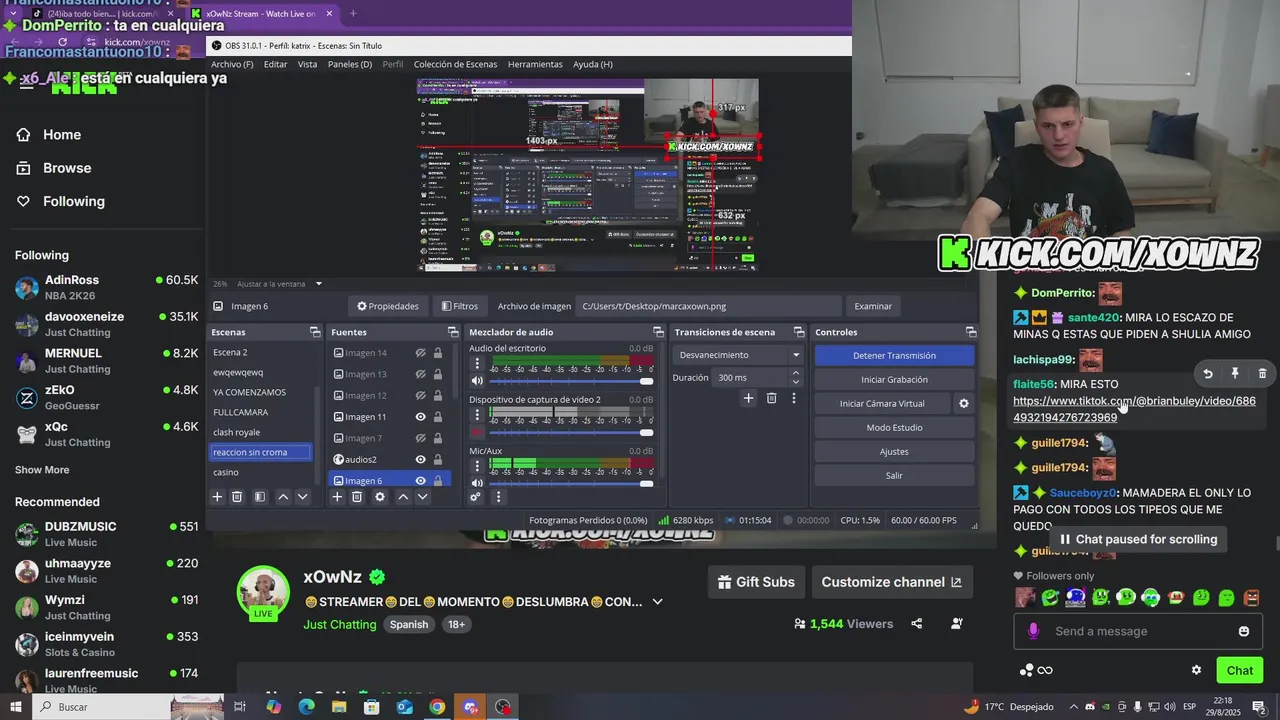The height and width of the screenshot is (720, 1280).
Task: Toggle visibility of Imagen 6 source
Action: click(x=421, y=481)
